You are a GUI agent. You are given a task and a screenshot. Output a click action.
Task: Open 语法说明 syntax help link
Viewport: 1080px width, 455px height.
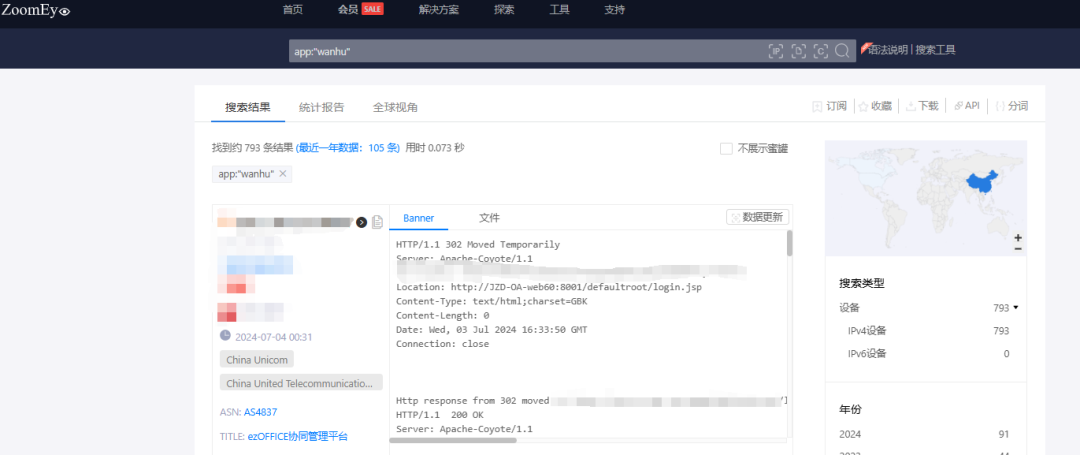(887, 50)
